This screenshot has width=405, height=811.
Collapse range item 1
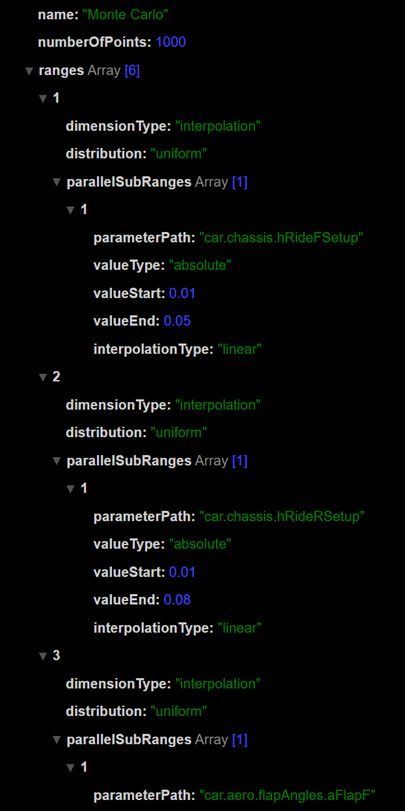[x=43, y=99]
